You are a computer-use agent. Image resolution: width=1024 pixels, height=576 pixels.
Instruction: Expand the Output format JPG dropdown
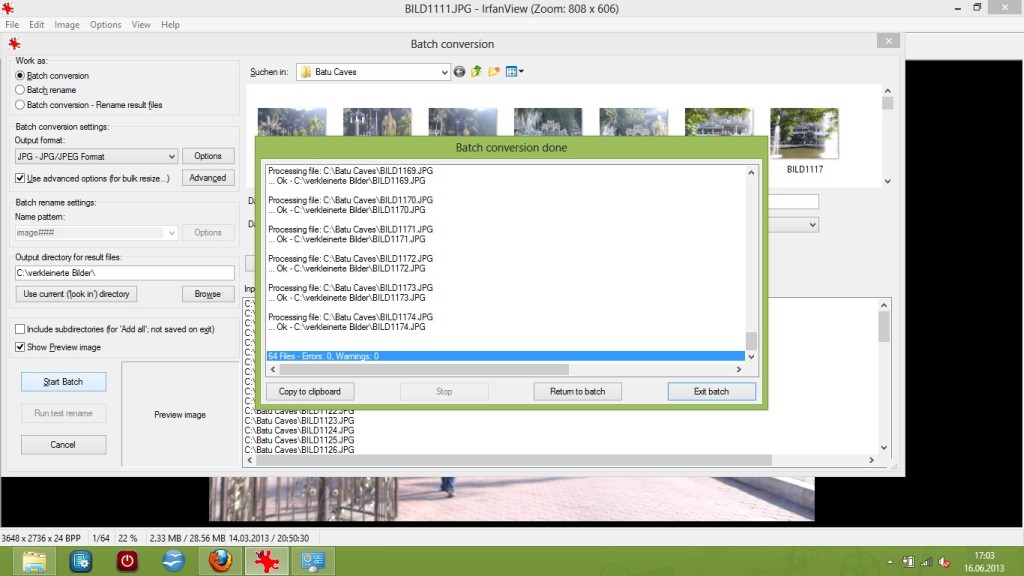pos(171,157)
